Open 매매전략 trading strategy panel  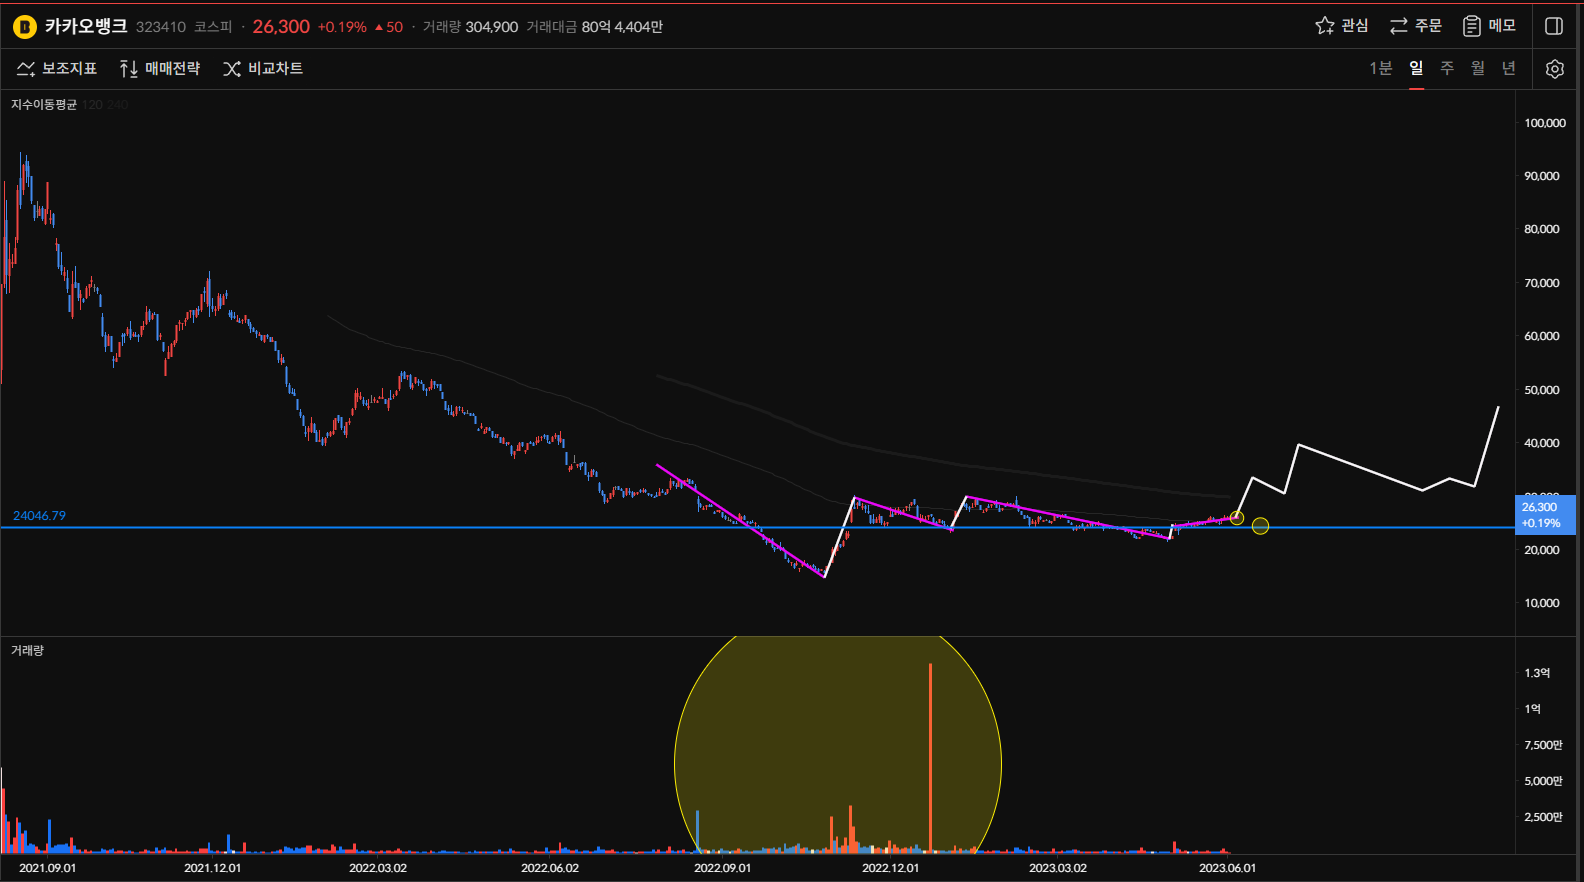(x=160, y=68)
